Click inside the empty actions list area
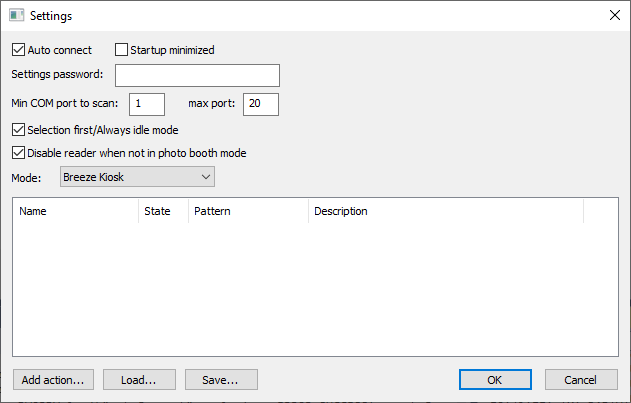 [315, 288]
